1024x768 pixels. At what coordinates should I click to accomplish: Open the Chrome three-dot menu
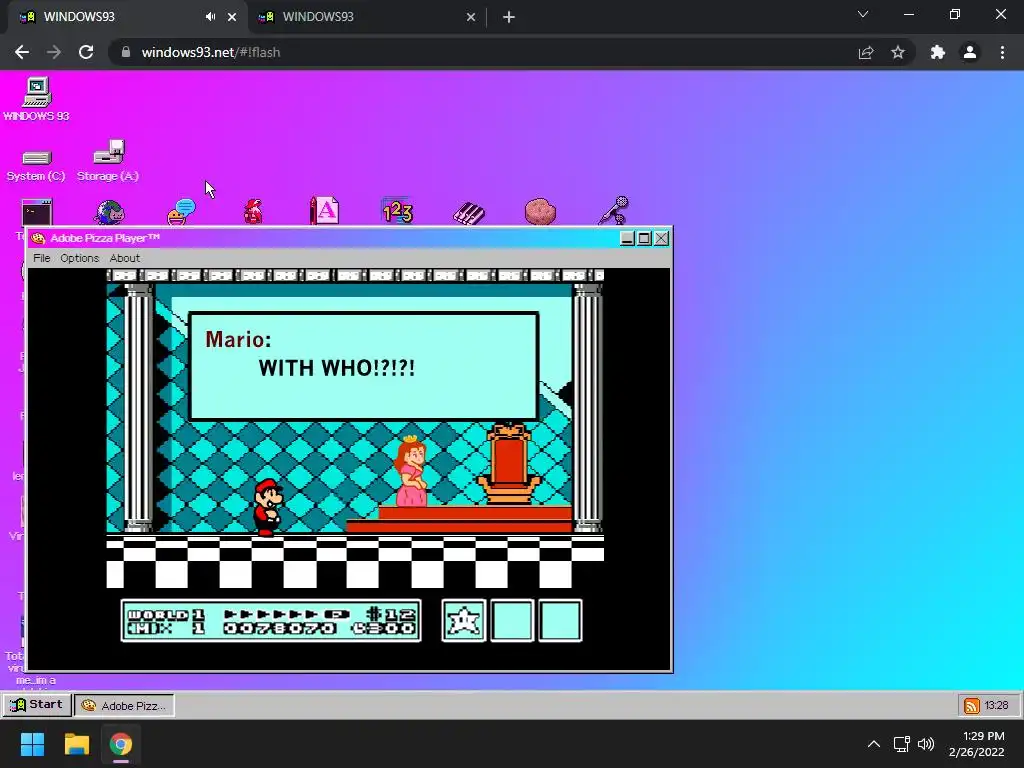[x=1002, y=52]
